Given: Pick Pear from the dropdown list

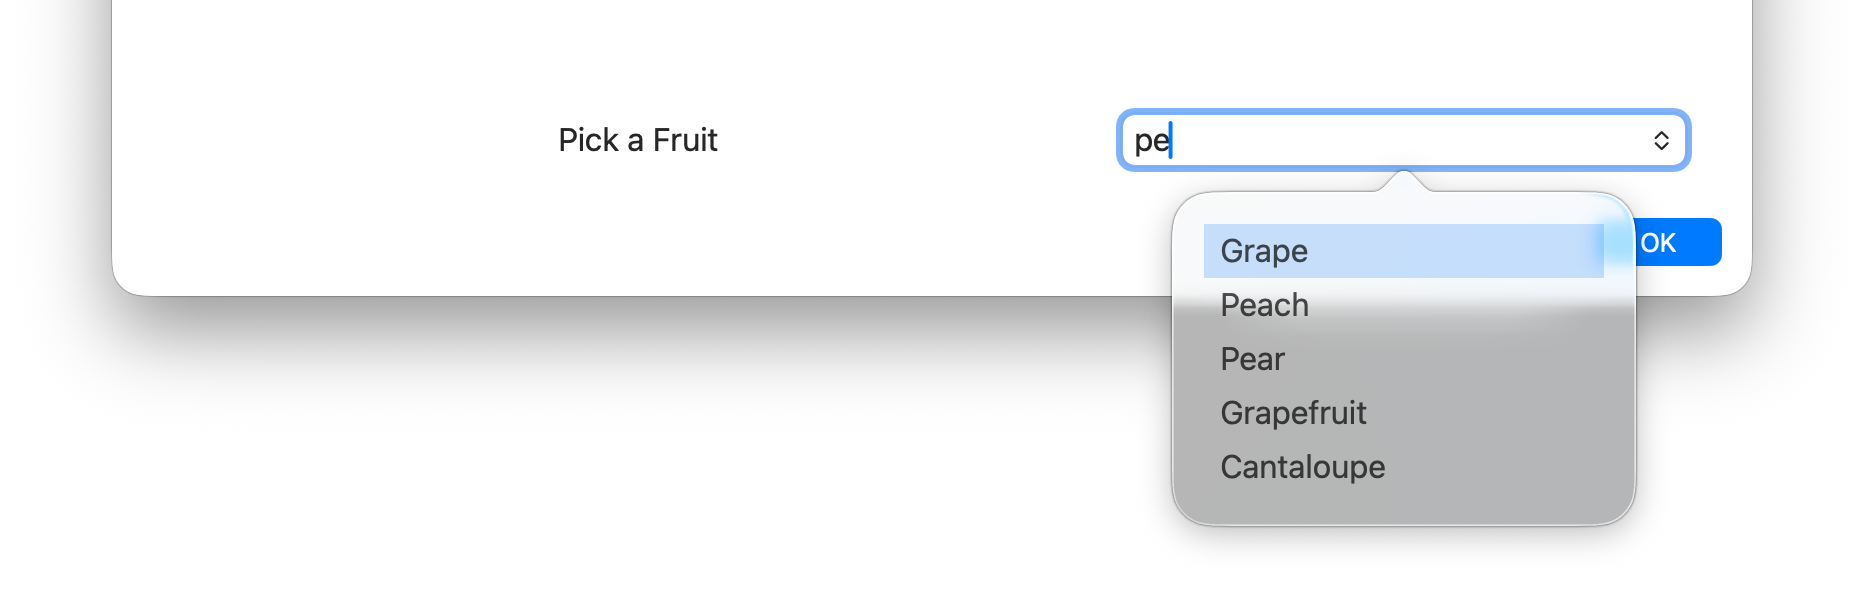Looking at the screenshot, I should click(x=1253, y=359).
